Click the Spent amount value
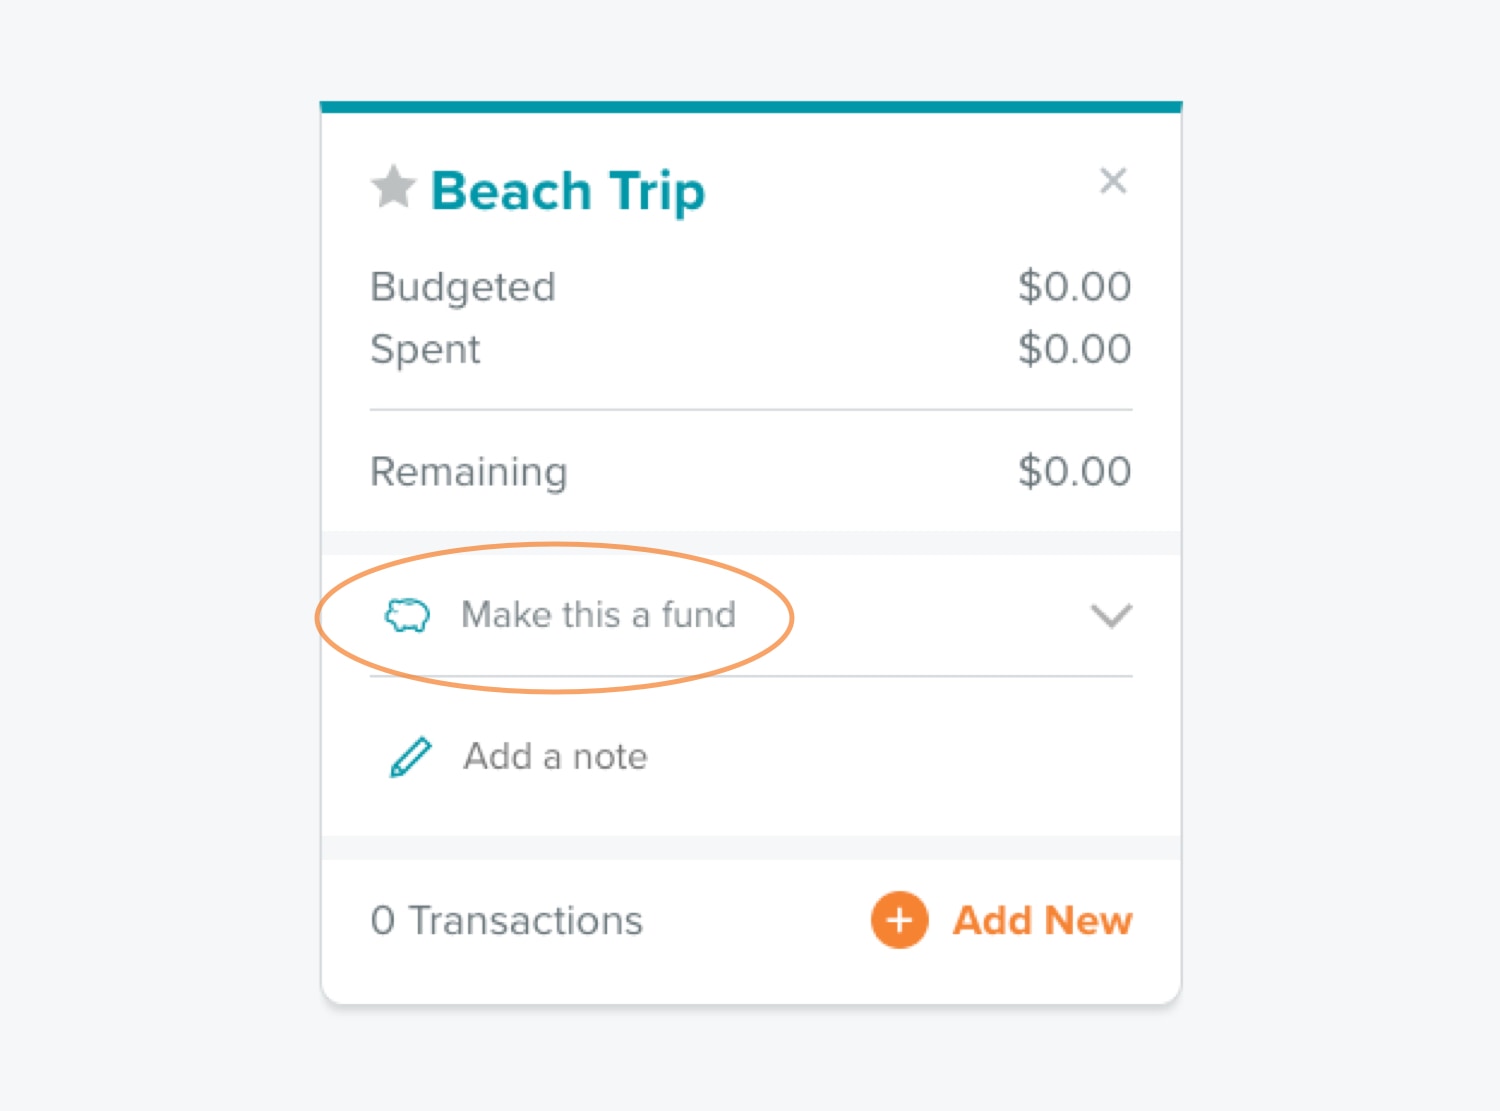Screen dimensions: 1500x1111 point(1074,349)
